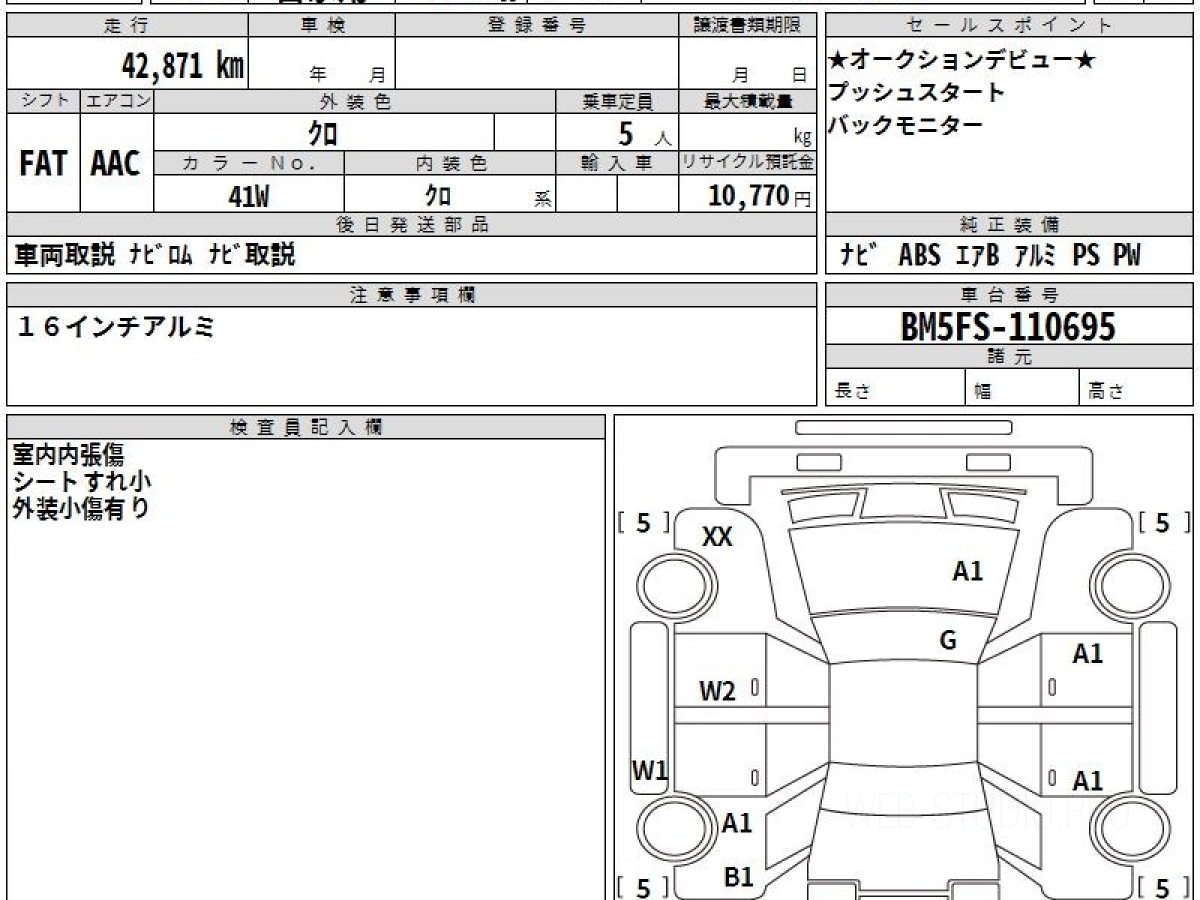Select the B1 mark on the diagram
This screenshot has height=900, width=1200.
738,877
